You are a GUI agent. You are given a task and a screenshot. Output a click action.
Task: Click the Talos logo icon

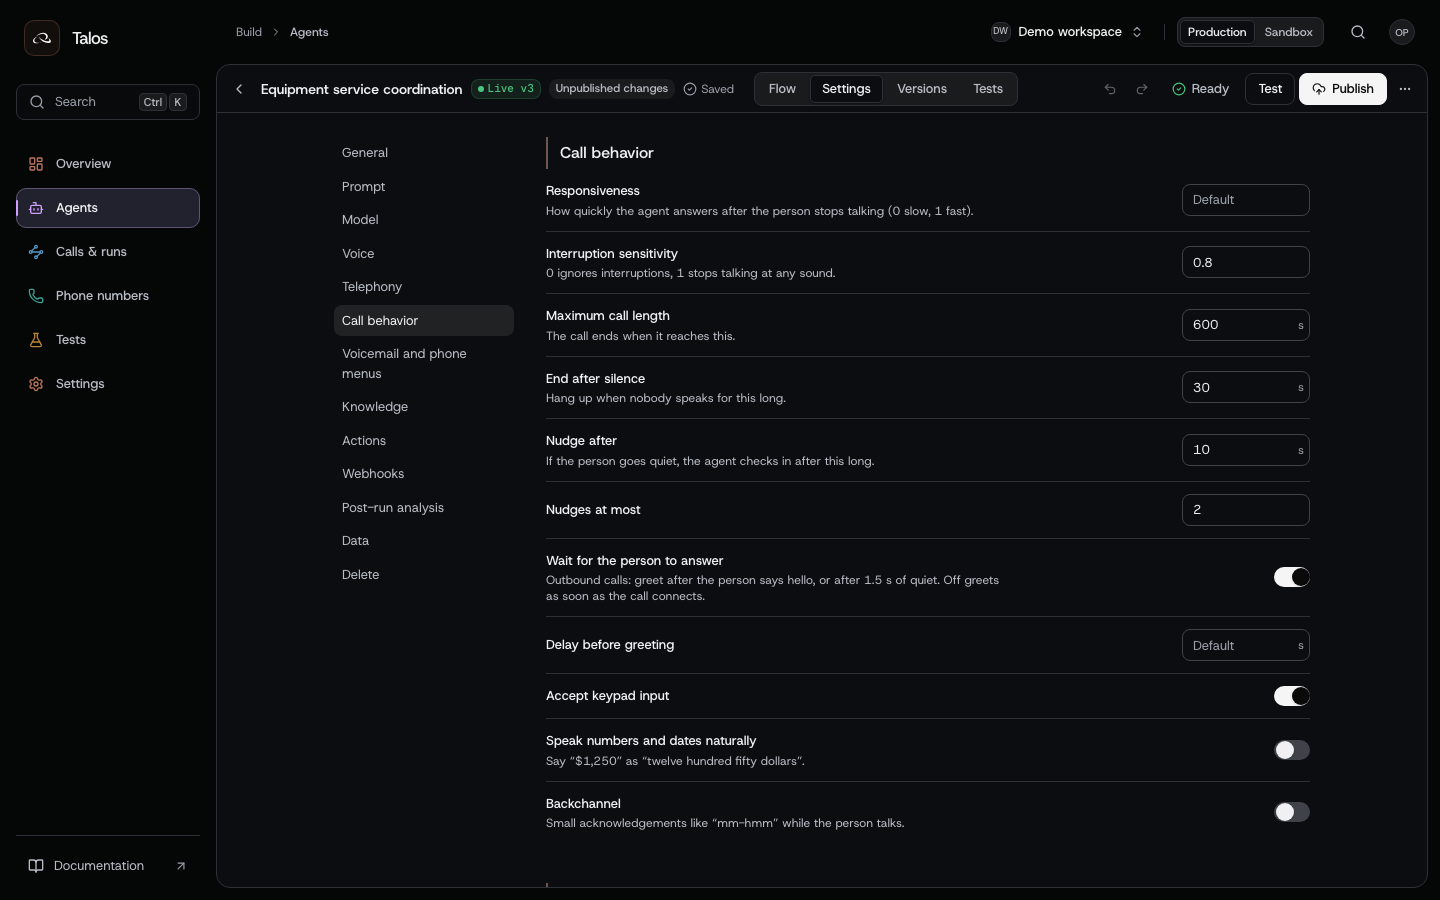click(42, 38)
